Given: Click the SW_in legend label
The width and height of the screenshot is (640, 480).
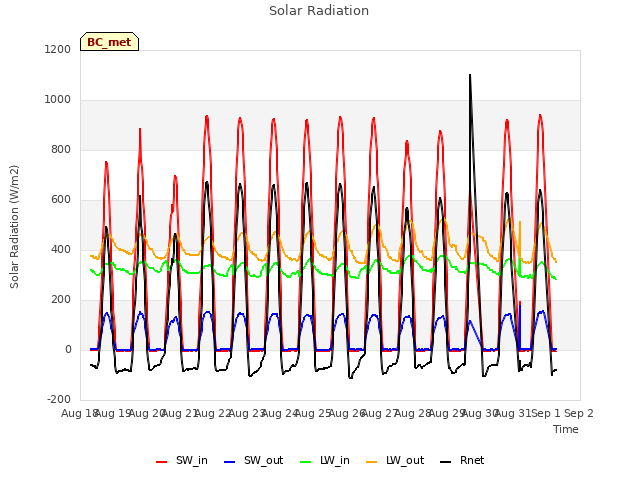Looking at the screenshot, I should click(x=191, y=460).
